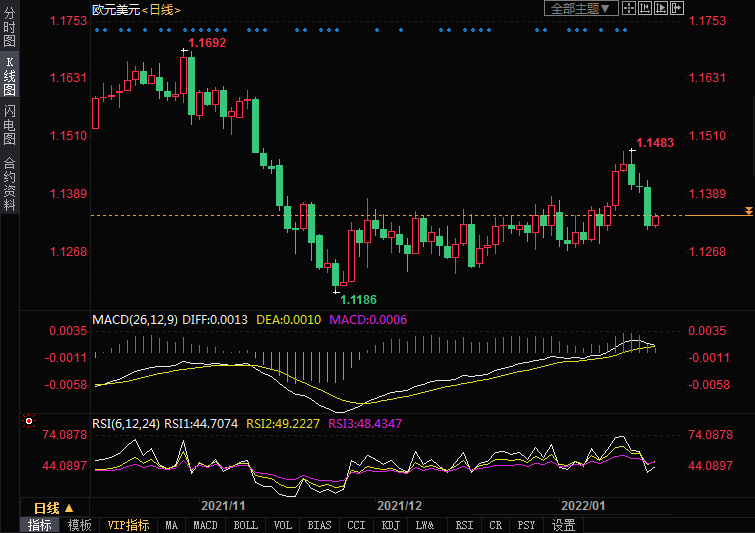This screenshot has width=755, height=533.
Task: Toggle the MACD indicator button
Action: coord(205,525)
